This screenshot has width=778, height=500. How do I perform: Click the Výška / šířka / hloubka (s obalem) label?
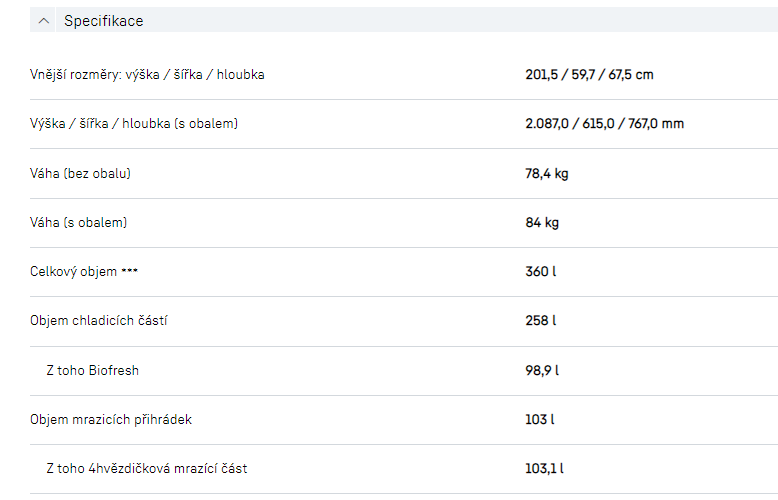pyautogui.click(x=134, y=124)
